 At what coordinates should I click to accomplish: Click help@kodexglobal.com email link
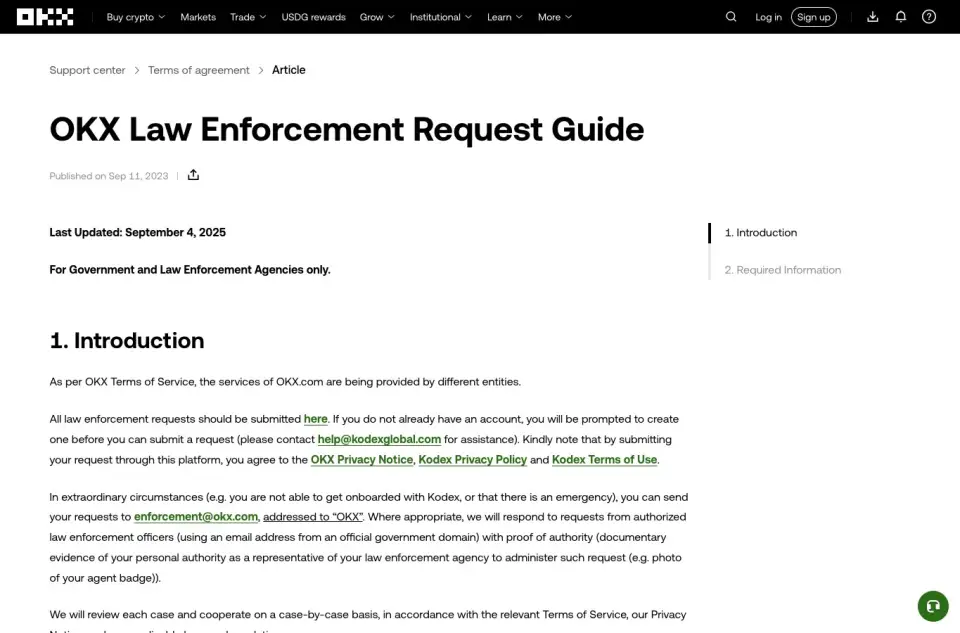380,440
